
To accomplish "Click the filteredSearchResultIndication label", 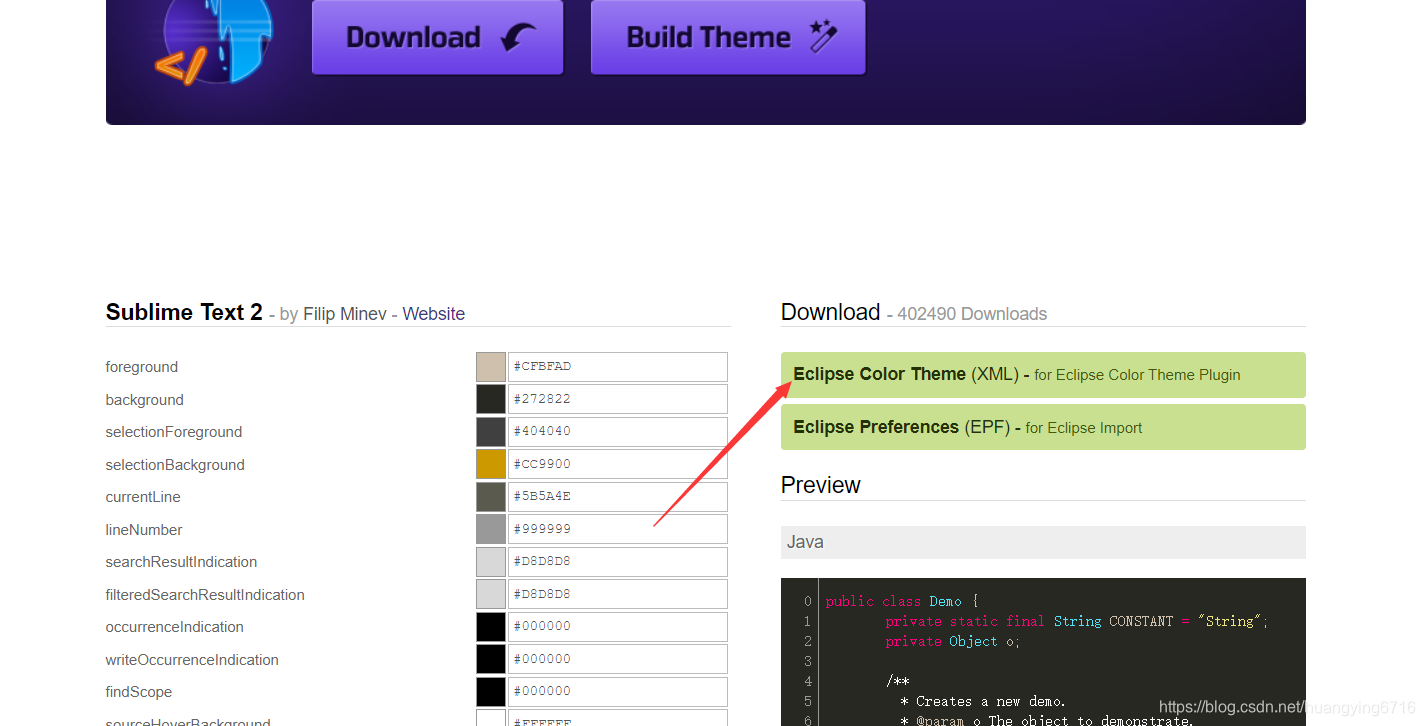I will [205, 595].
